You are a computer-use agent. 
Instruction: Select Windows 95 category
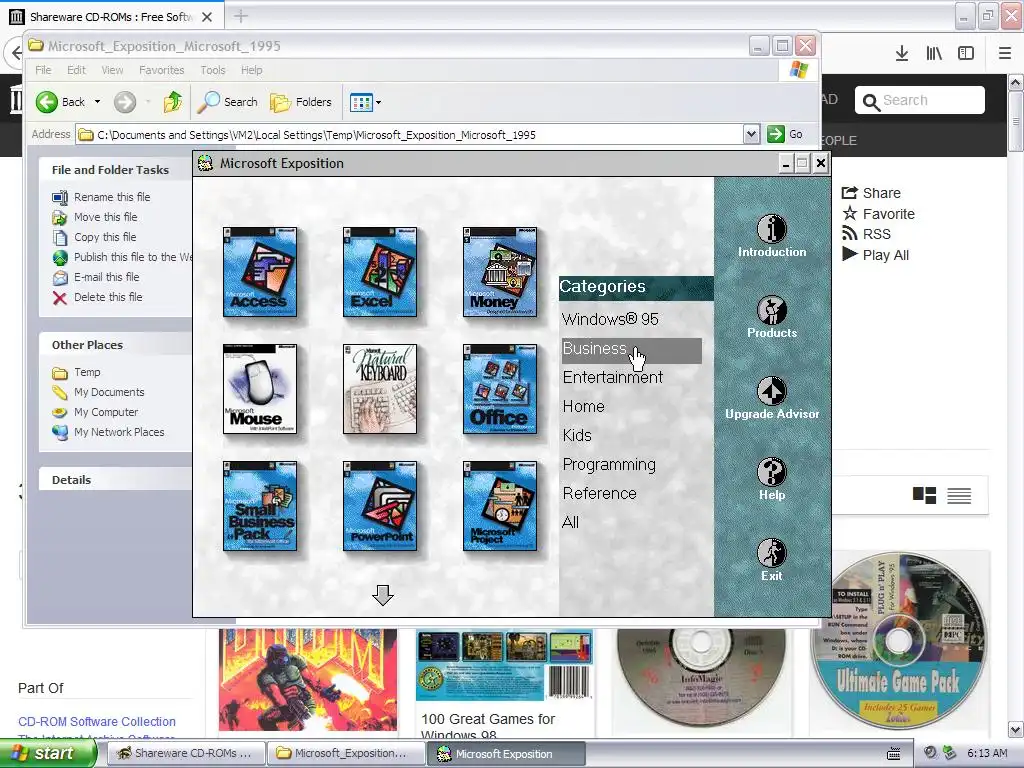tap(610, 319)
